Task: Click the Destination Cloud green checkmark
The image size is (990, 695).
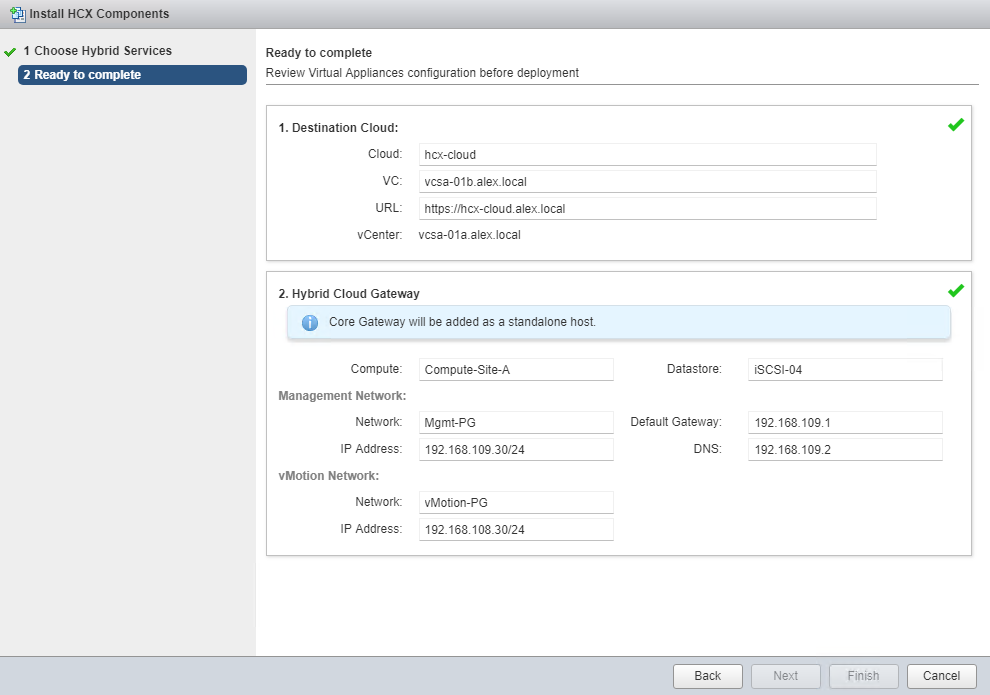Action: 955,125
